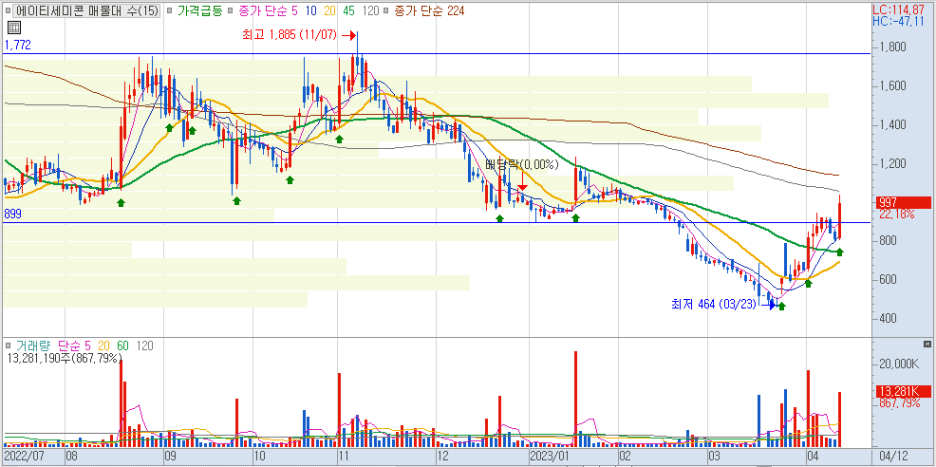Click the 600 price axis label

coord(889,279)
